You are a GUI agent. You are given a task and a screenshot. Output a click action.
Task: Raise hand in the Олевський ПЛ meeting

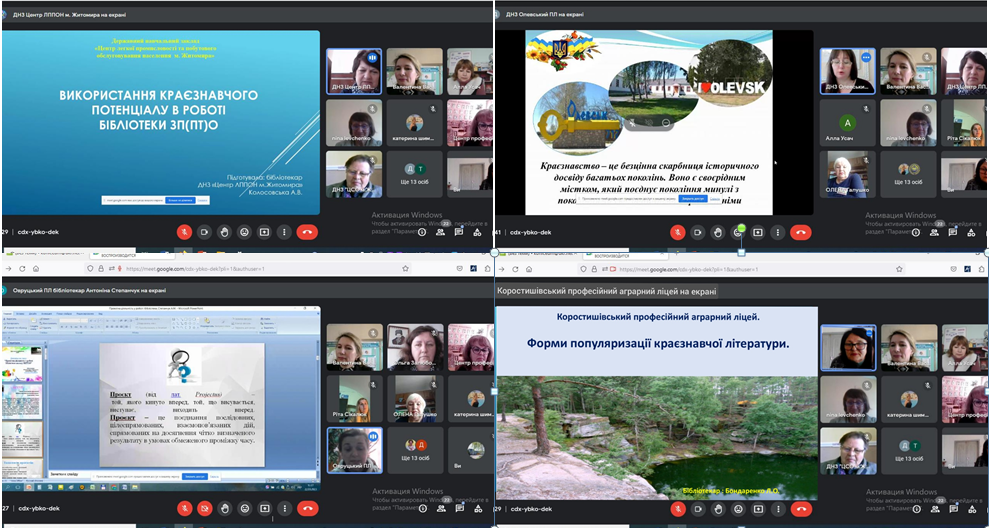(718, 232)
